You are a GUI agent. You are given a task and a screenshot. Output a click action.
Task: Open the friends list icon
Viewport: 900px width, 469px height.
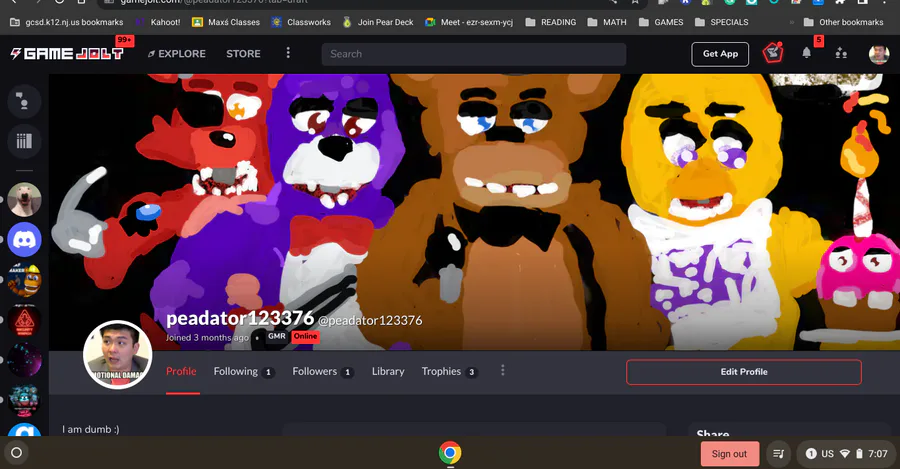[841, 53]
